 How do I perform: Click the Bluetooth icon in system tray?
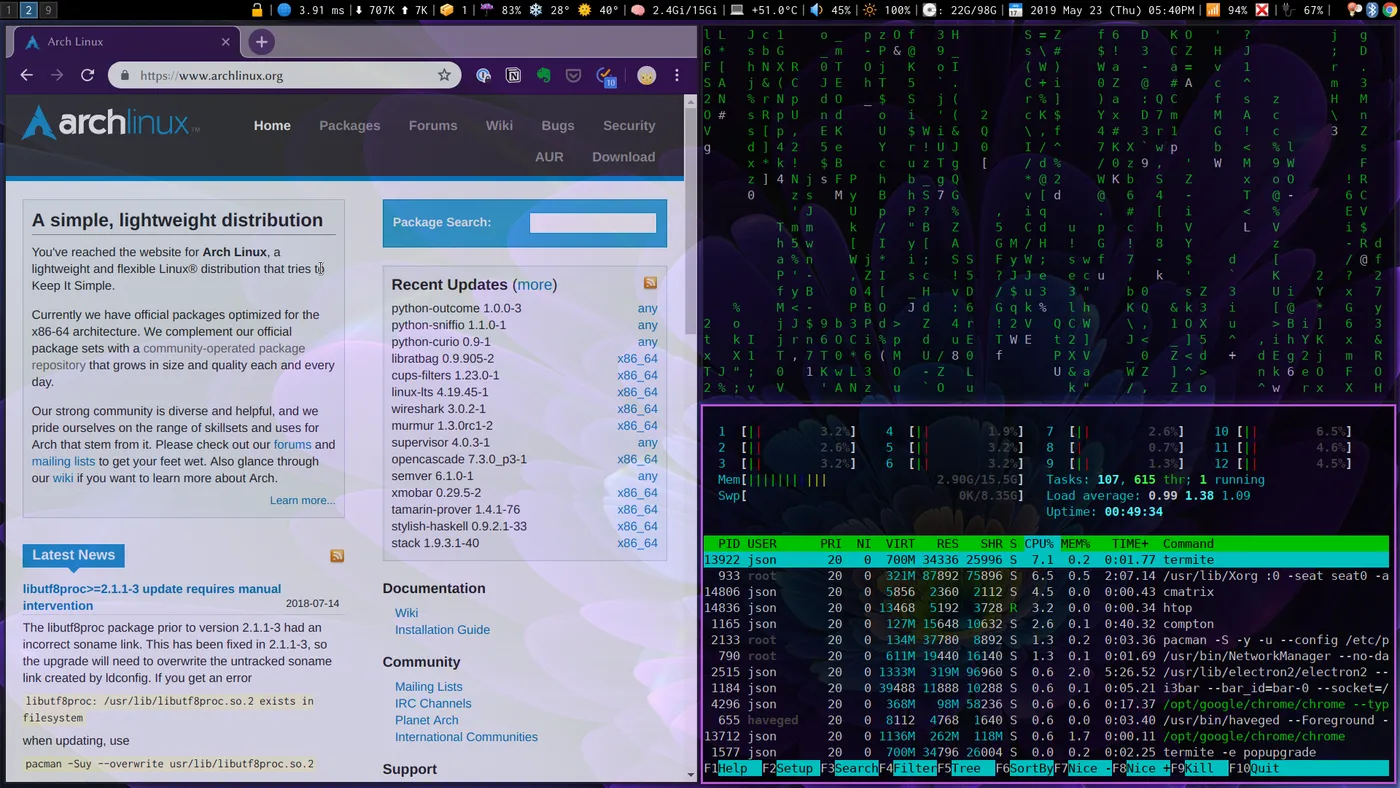(1372, 10)
